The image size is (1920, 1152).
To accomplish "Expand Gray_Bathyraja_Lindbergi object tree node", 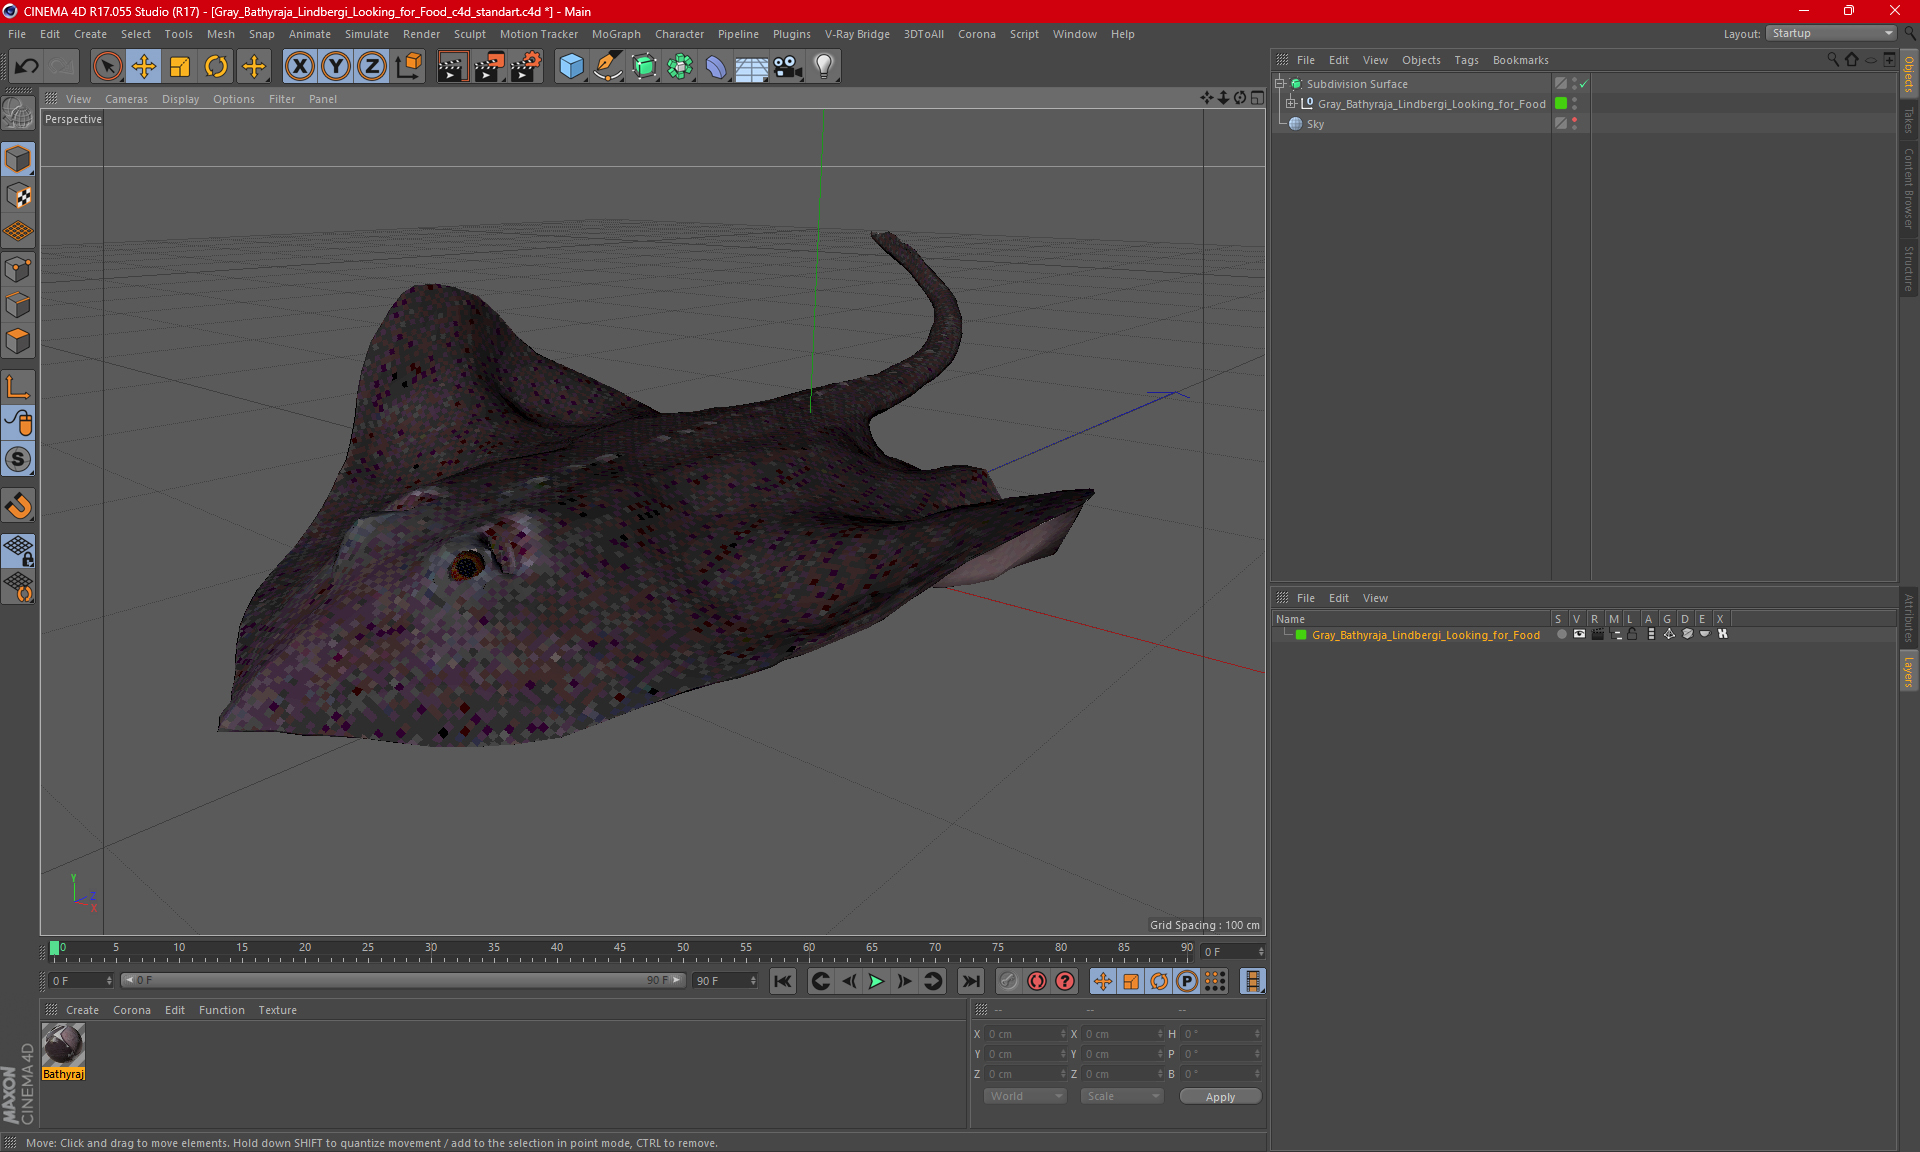I will point(1291,104).
